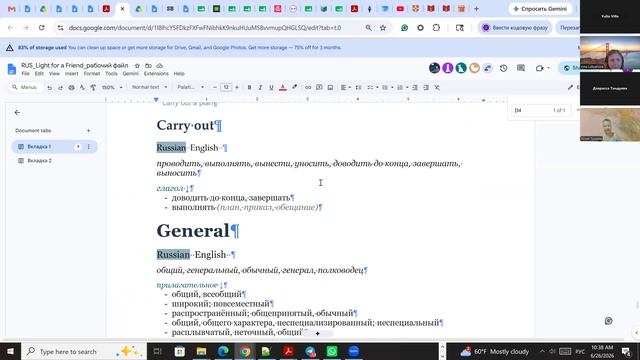This screenshot has width=640, height=360.
Task: Click the Insert link icon
Action: click(308, 87)
